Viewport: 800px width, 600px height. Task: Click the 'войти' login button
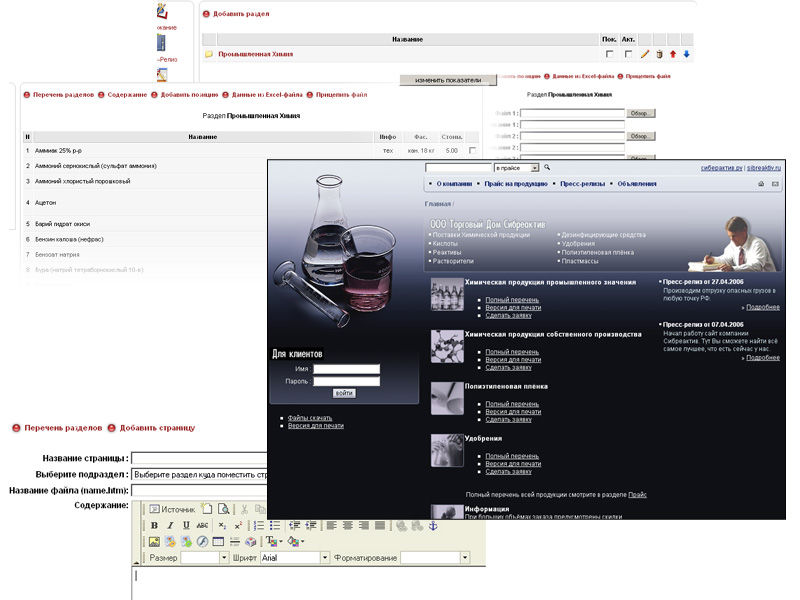(343, 393)
